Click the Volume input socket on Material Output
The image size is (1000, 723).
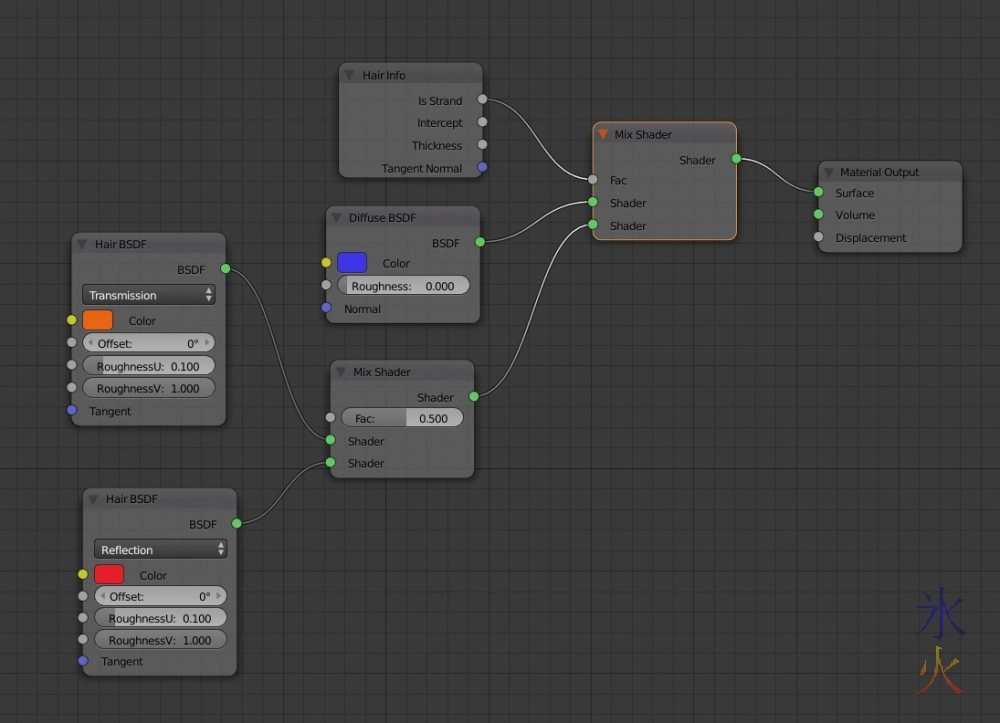click(x=818, y=215)
